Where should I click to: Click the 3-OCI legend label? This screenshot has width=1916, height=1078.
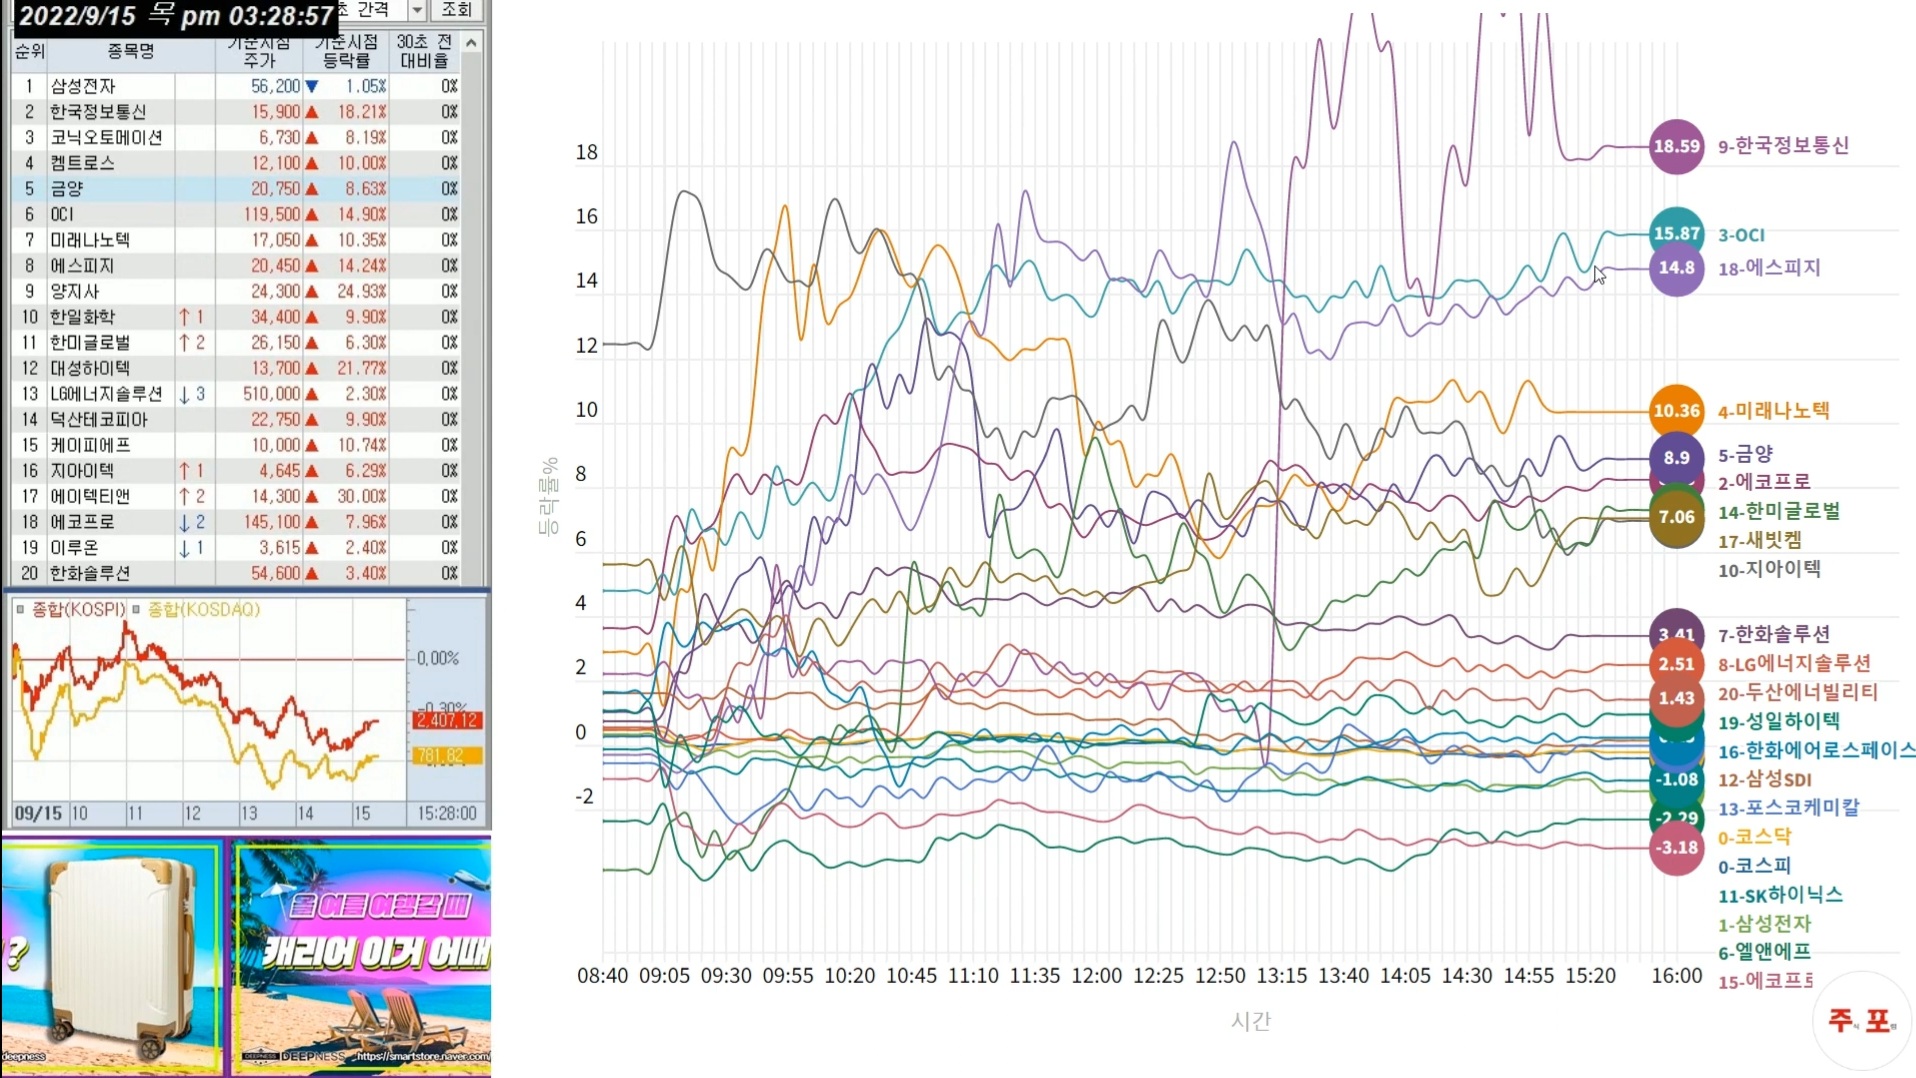tap(1741, 235)
